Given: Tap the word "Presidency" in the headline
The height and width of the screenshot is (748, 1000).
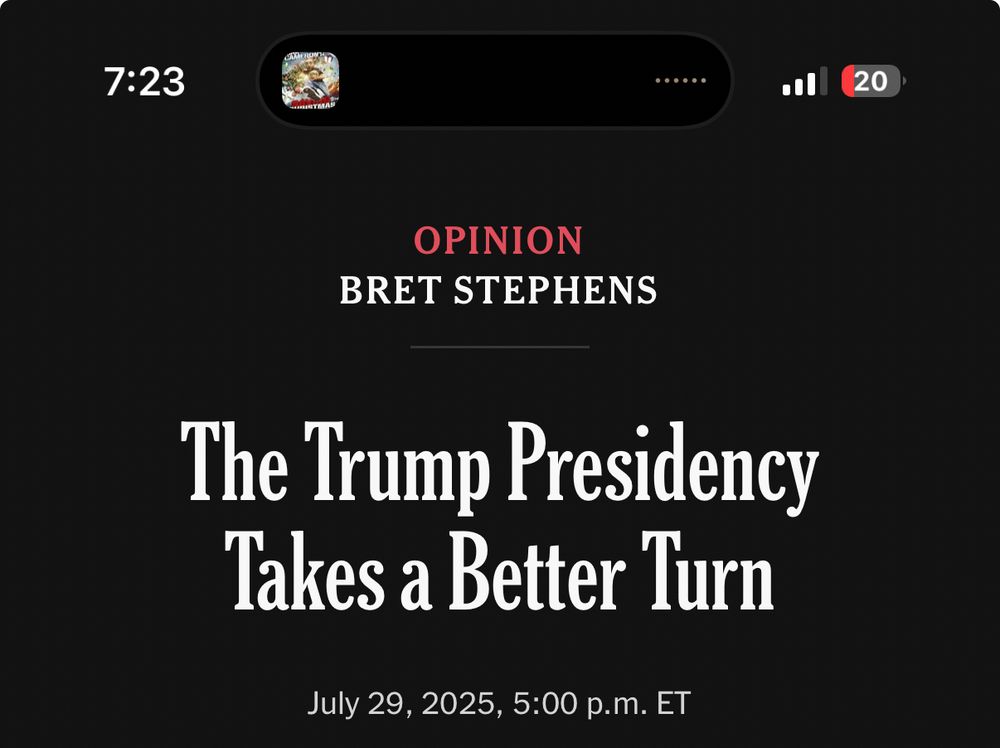Looking at the screenshot, I should (x=663, y=468).
